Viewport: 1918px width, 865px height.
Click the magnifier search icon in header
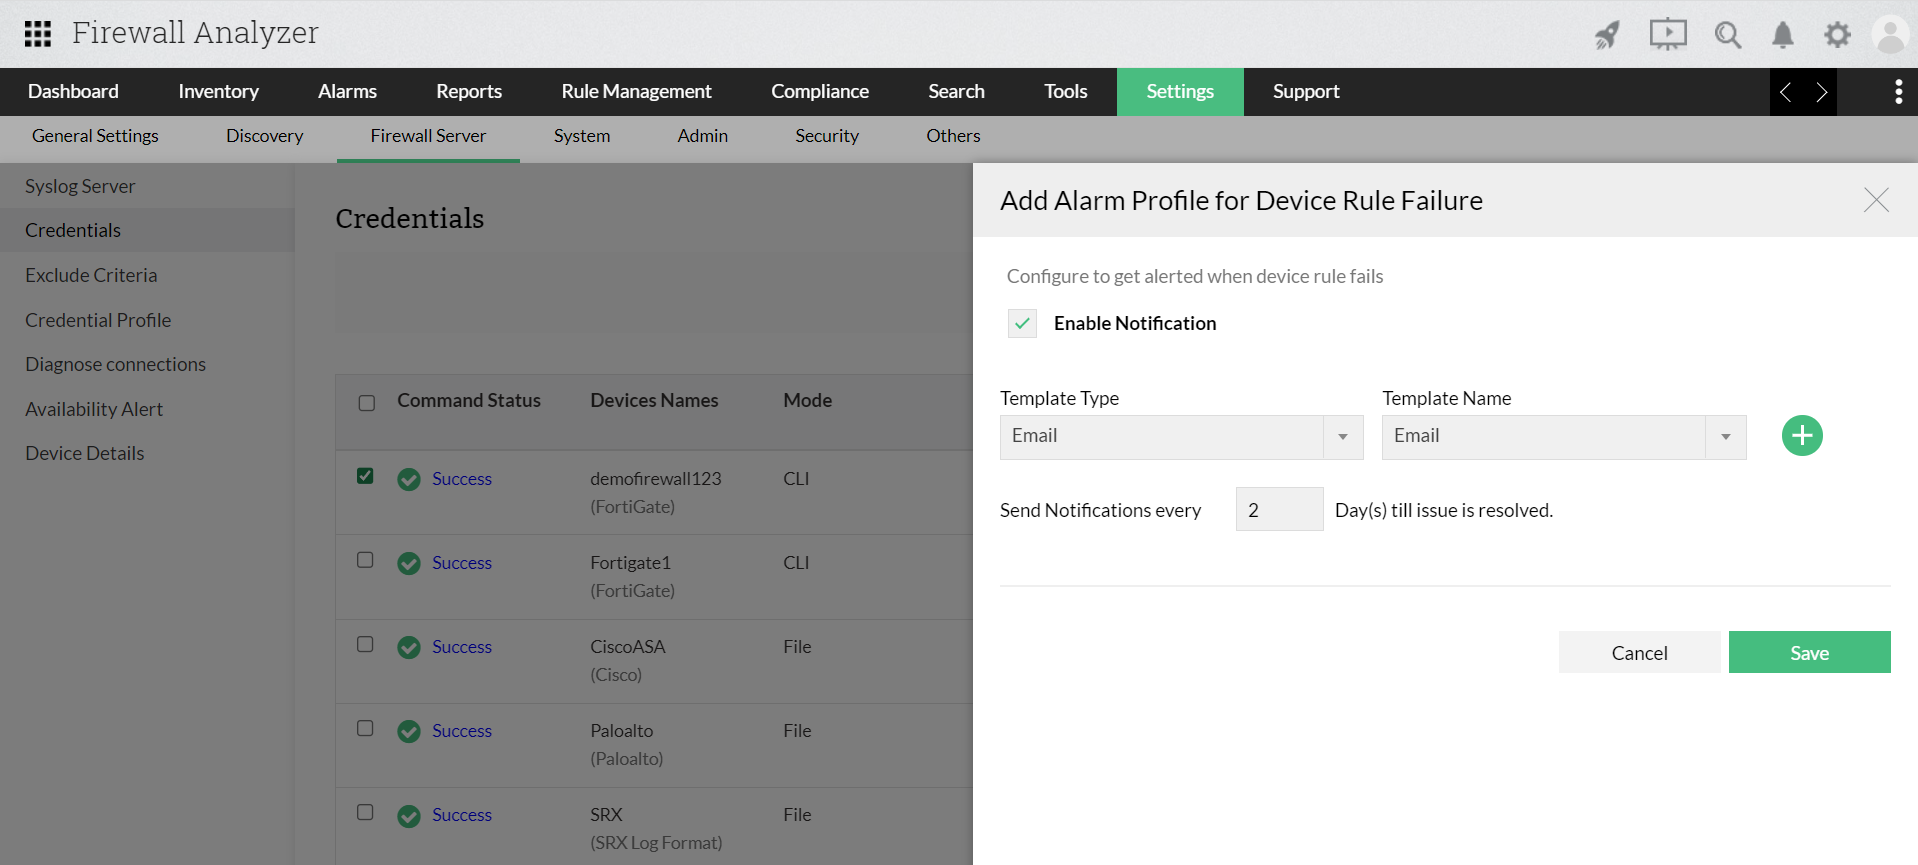(x=1727, y=35)
